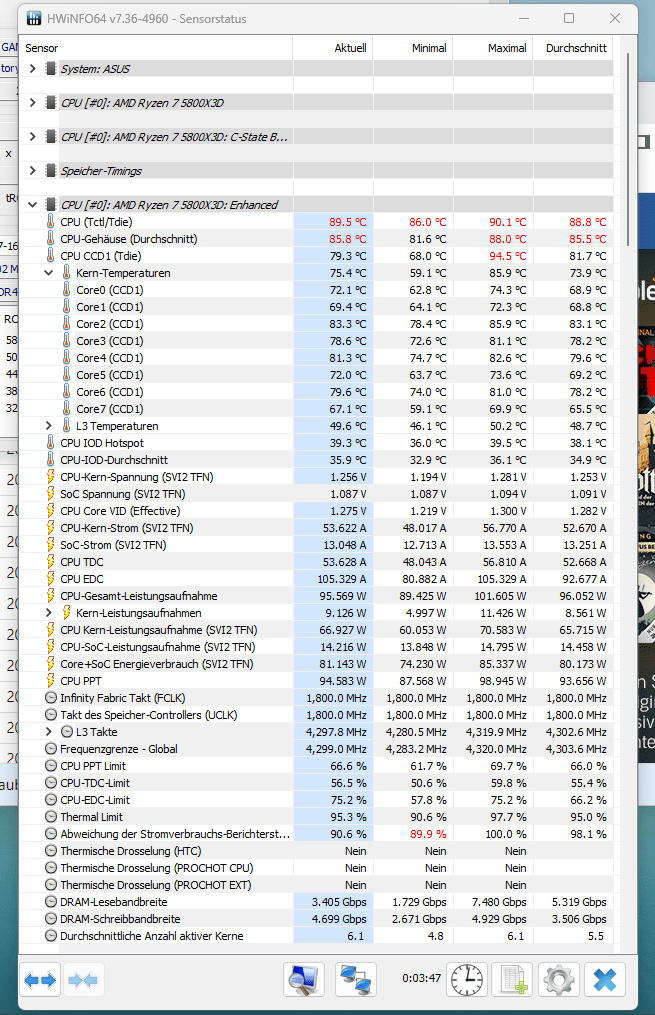Open sensor settings gear button
This screenshot has height=1015, width=655.
coord(559,979)
